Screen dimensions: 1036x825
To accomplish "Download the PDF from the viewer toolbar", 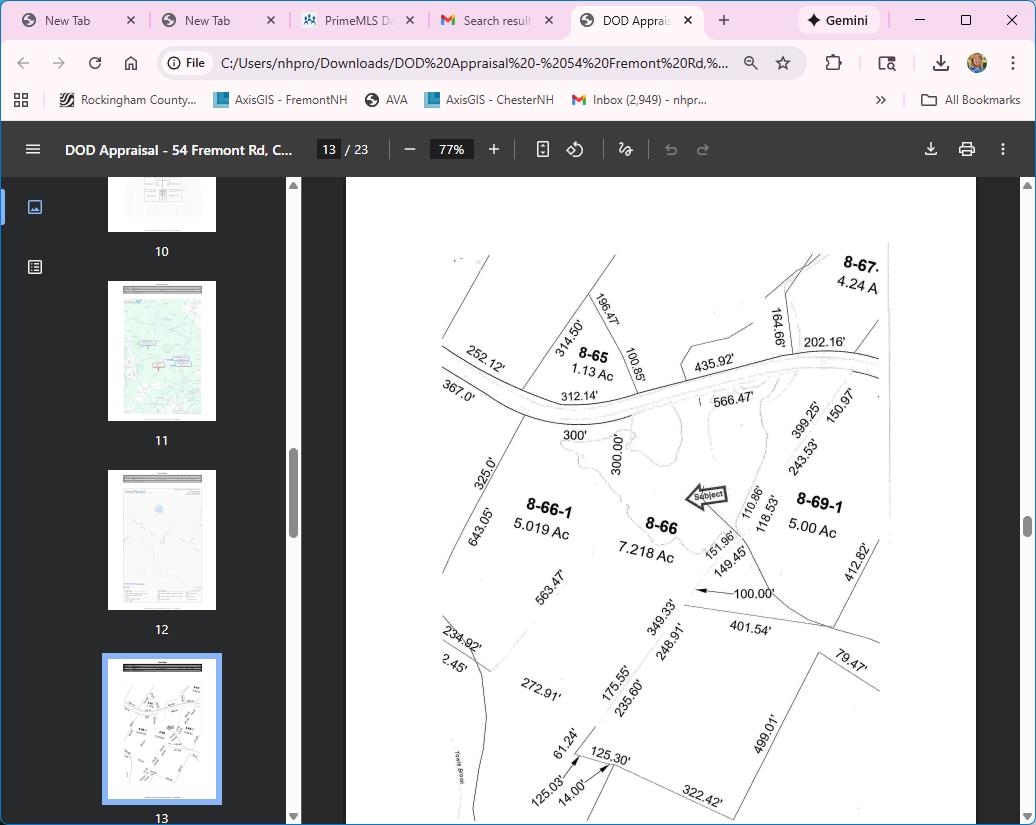I will click(930, 149).
